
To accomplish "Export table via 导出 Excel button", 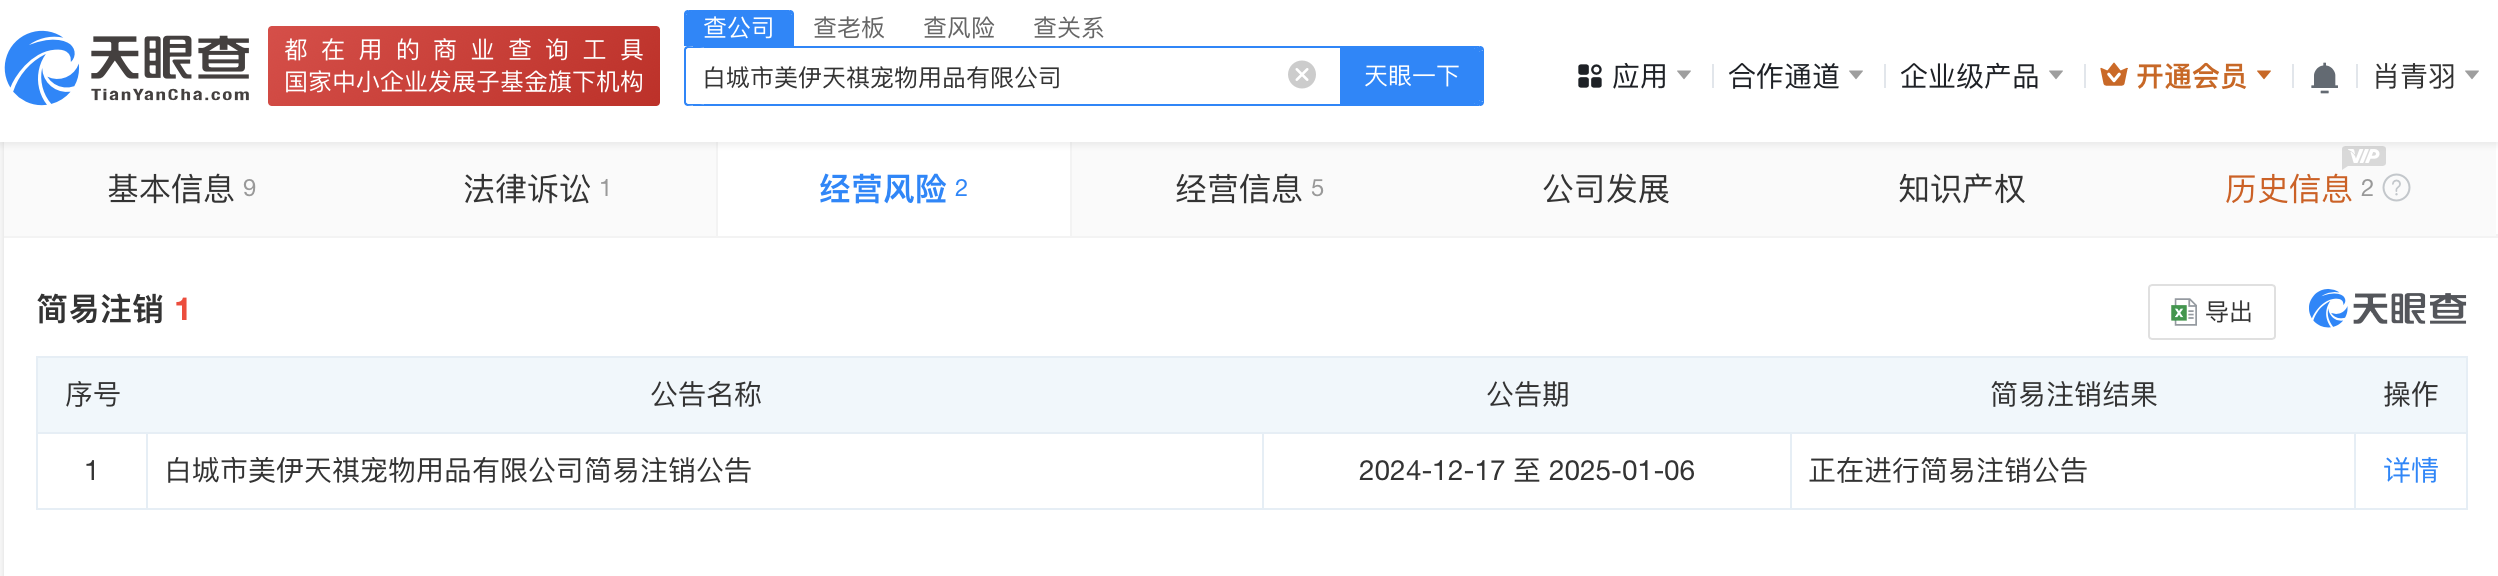I will pos(2211,312).
